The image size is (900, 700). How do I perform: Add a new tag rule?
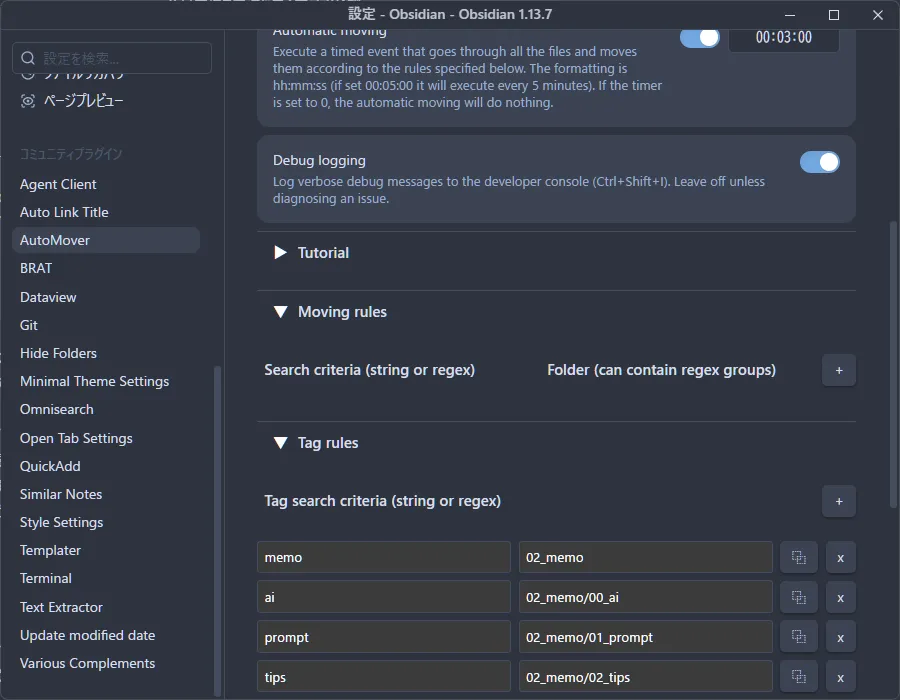pyautogui.click(x=839, y=501)
